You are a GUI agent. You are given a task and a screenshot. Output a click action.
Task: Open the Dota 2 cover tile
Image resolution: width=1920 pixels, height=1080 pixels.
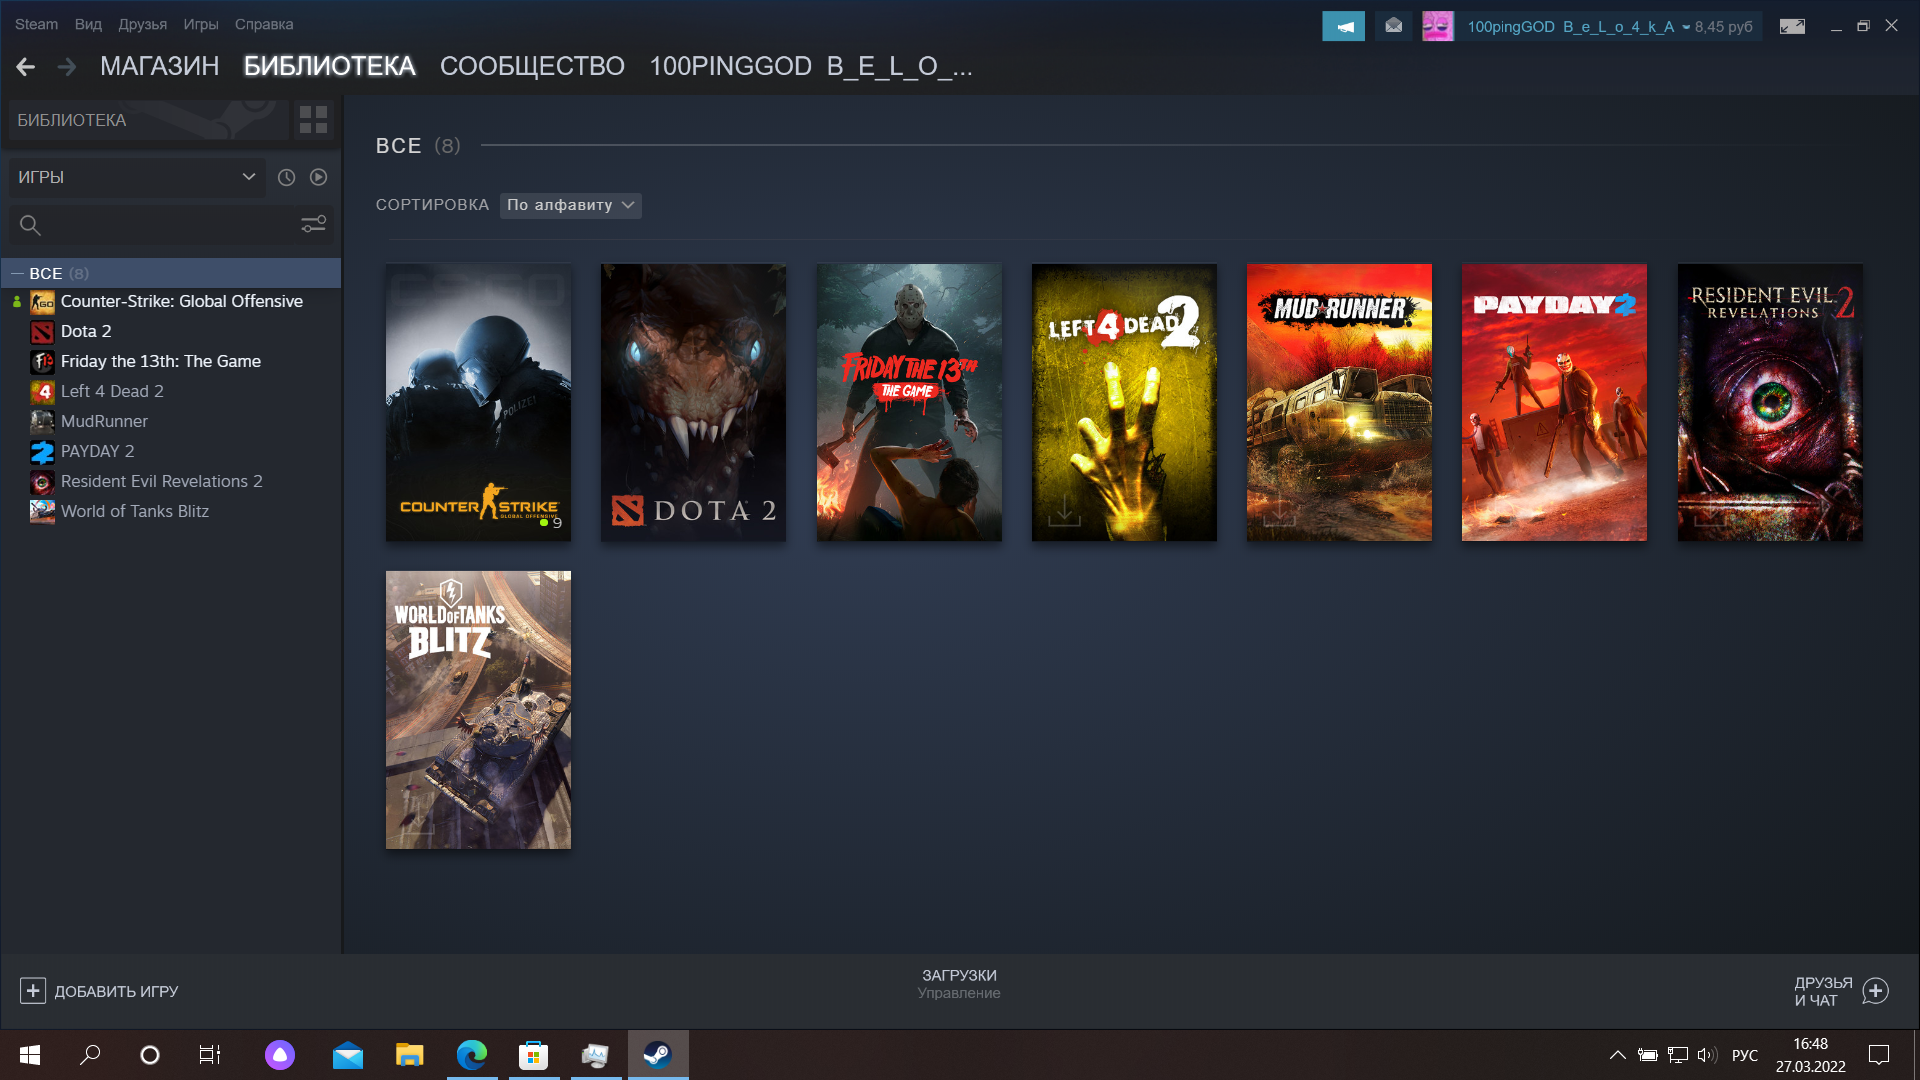click(x=693, y=402)
